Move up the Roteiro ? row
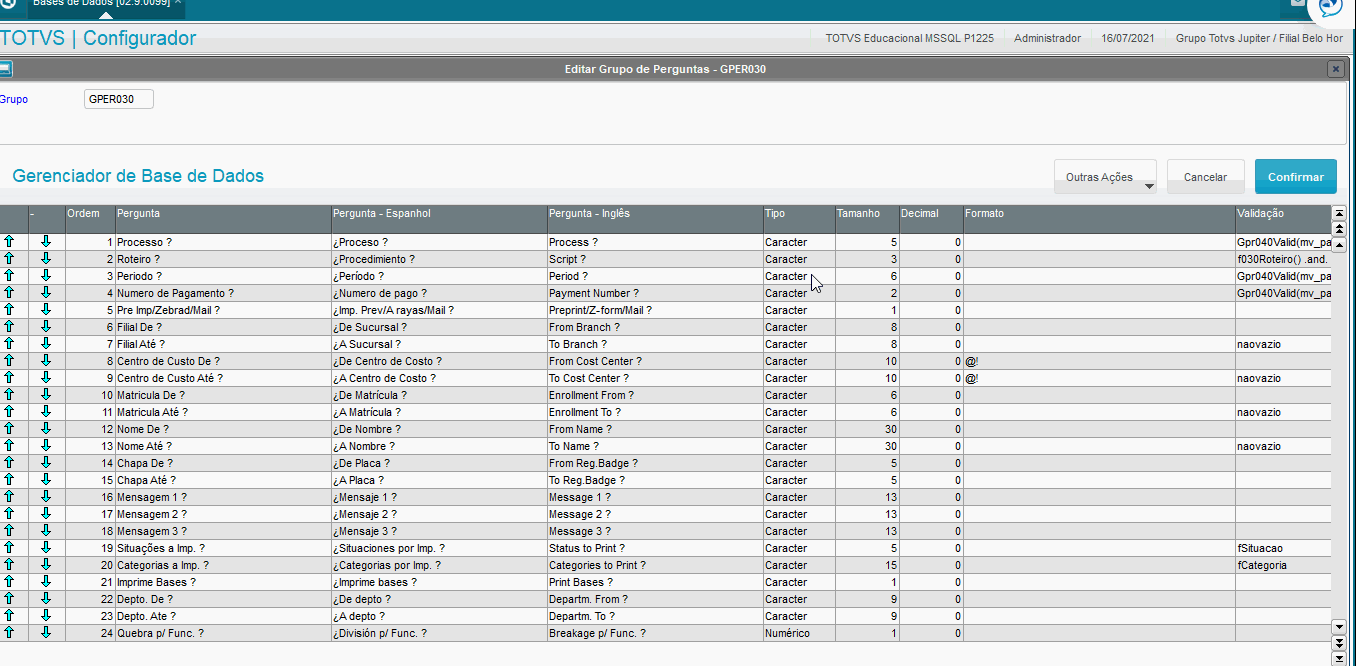The height and width of the screenshot is (666, 1356). pos(9,259)
